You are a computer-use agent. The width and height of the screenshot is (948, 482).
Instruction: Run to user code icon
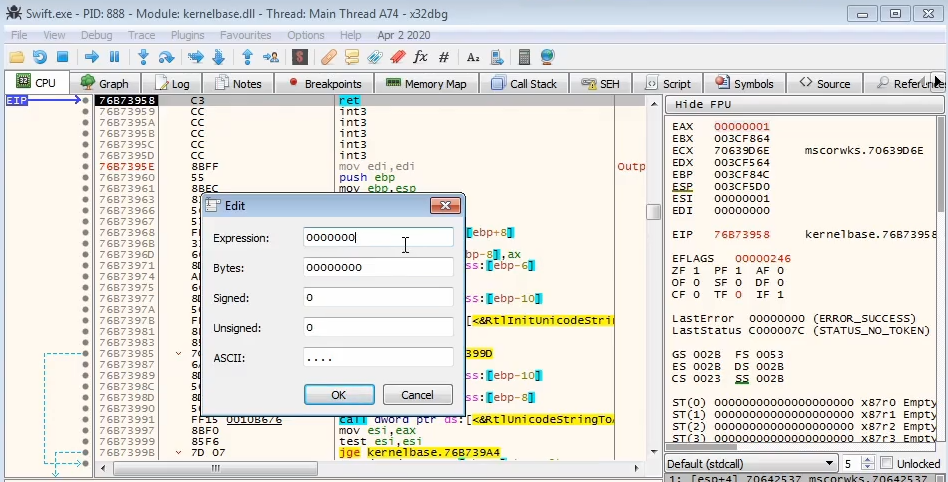271,57
